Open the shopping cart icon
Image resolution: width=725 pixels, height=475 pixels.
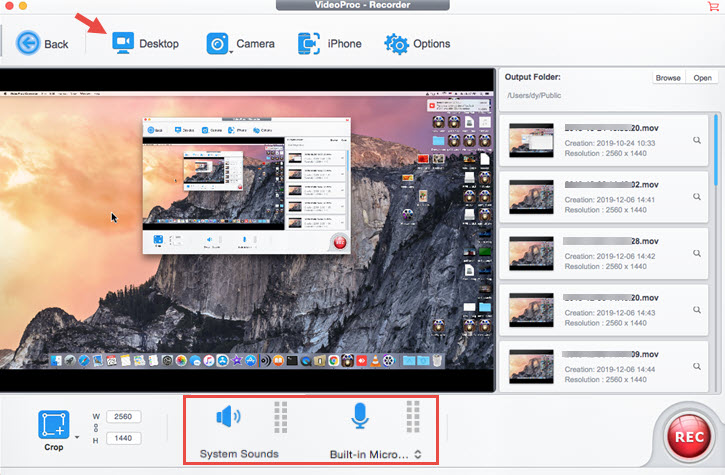713,6
